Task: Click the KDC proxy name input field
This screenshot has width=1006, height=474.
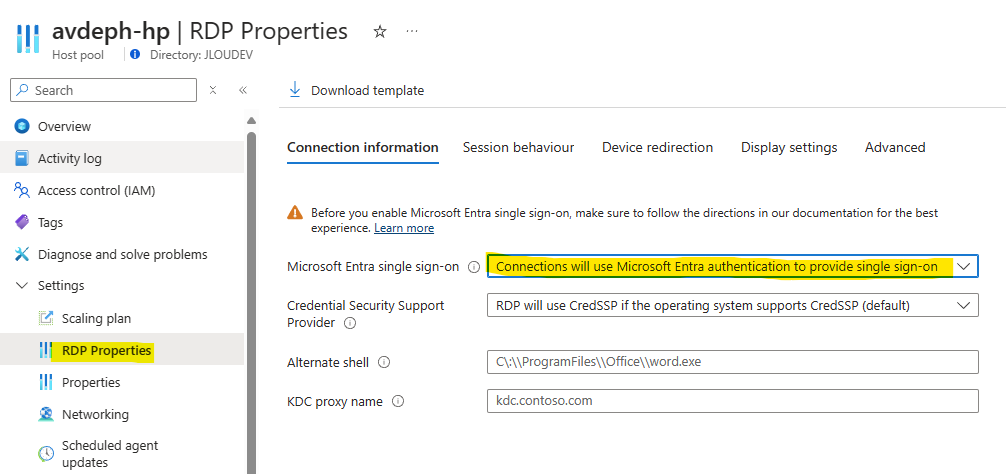Action: click(733, 401)
